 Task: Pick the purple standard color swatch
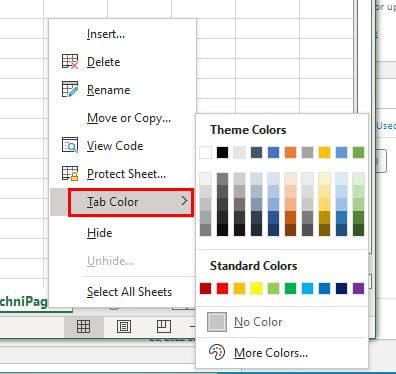(x=358, y=288)
